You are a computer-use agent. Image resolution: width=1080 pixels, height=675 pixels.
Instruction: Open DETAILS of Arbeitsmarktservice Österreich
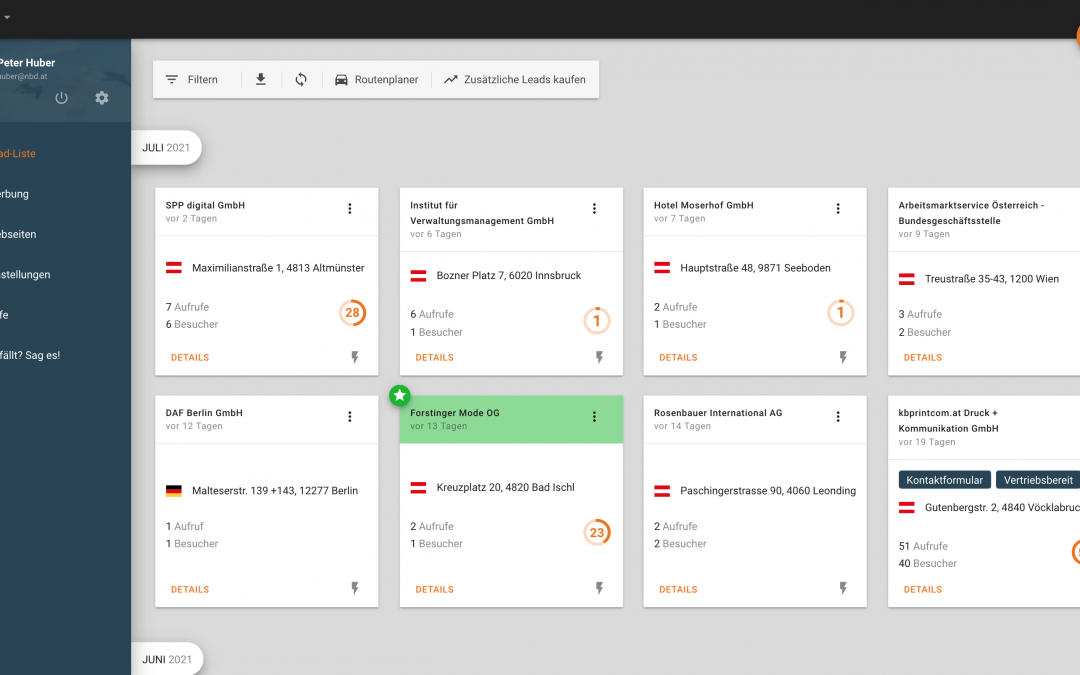click(x=923, y=357)
